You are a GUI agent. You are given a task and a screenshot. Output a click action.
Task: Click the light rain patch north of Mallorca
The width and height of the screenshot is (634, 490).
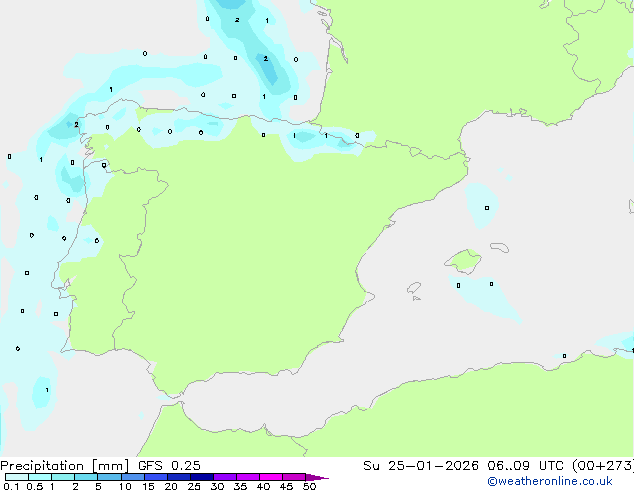(482, 206)
